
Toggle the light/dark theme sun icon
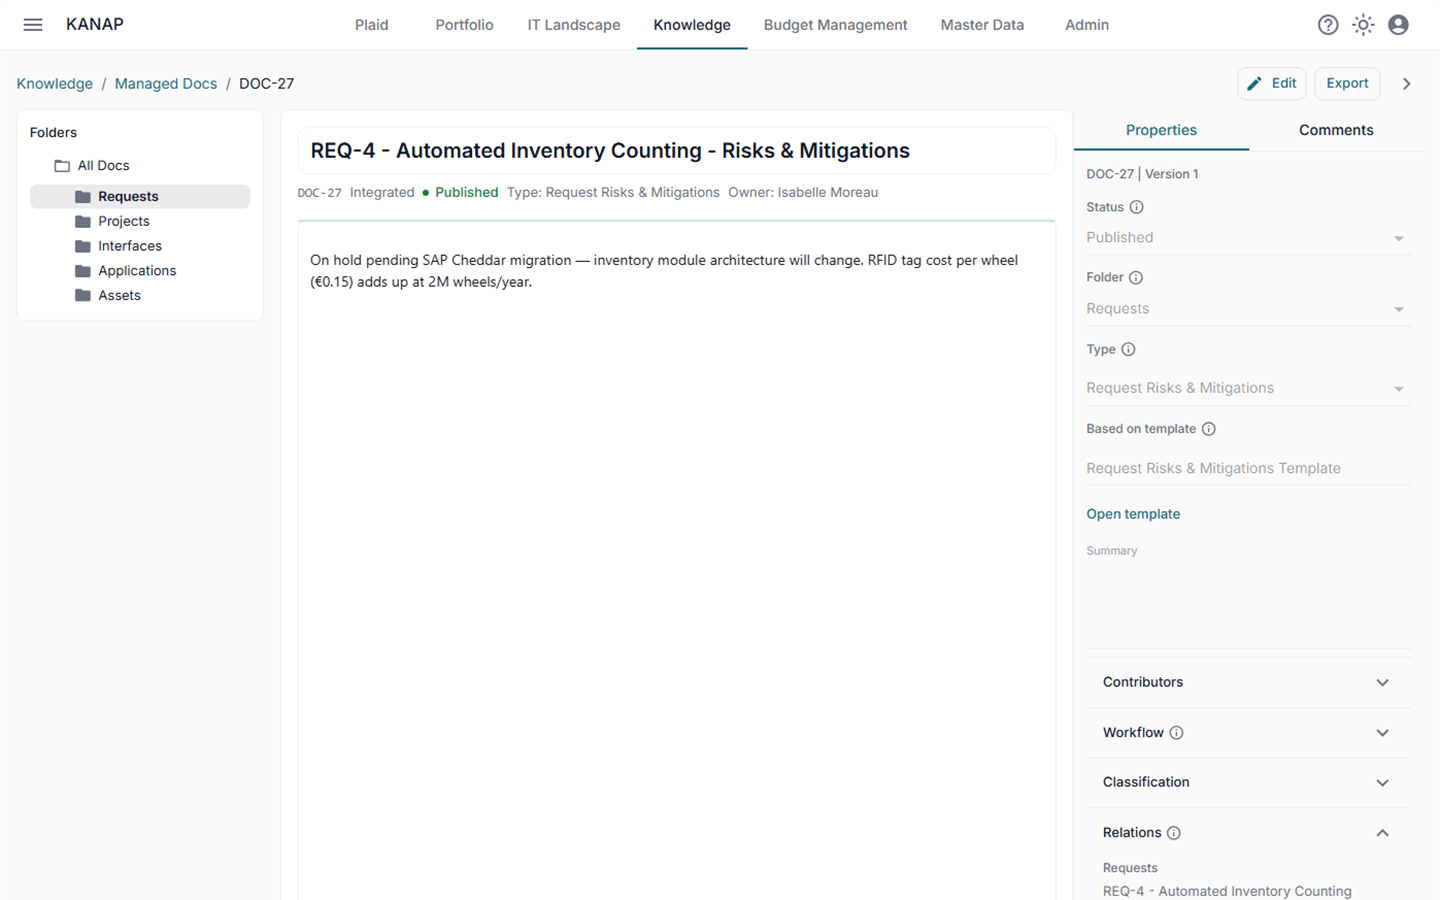click(x=1363, y=25)
